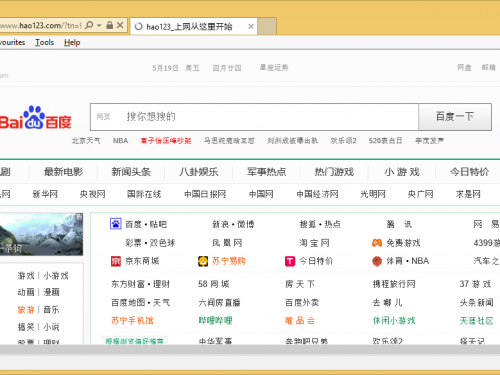Open the 最新电影 category tab
This screenshot has height=375, width=500.
click(63, 172)
